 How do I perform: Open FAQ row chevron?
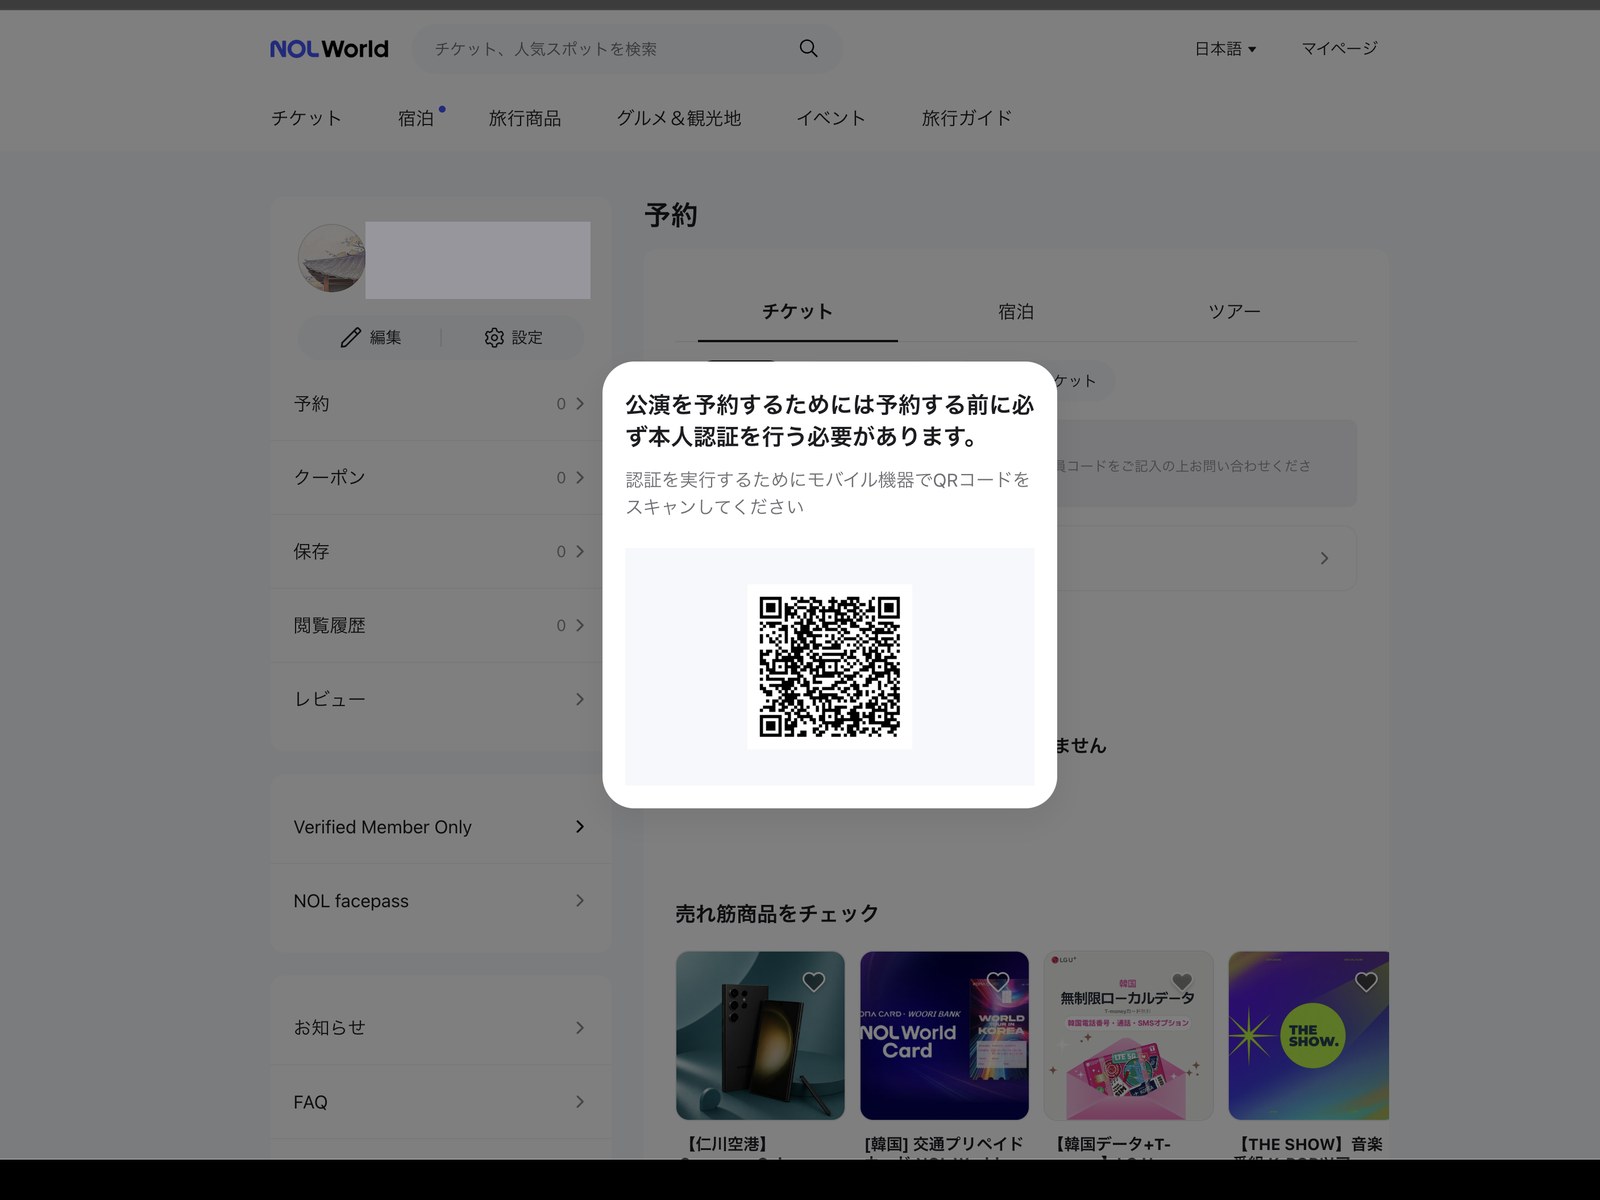click(x=580, y=1102)
